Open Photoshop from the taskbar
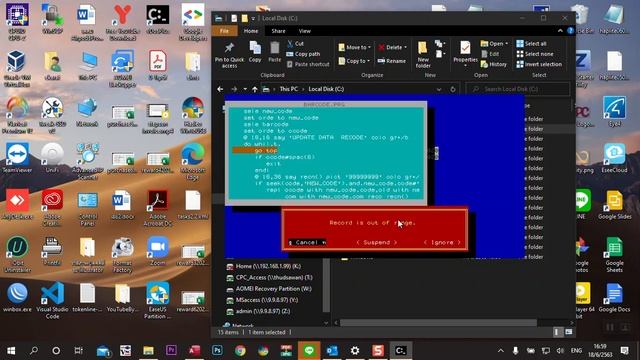Viewport: 640px width, 360px height. pyautogui.click(x=217, y=350)
